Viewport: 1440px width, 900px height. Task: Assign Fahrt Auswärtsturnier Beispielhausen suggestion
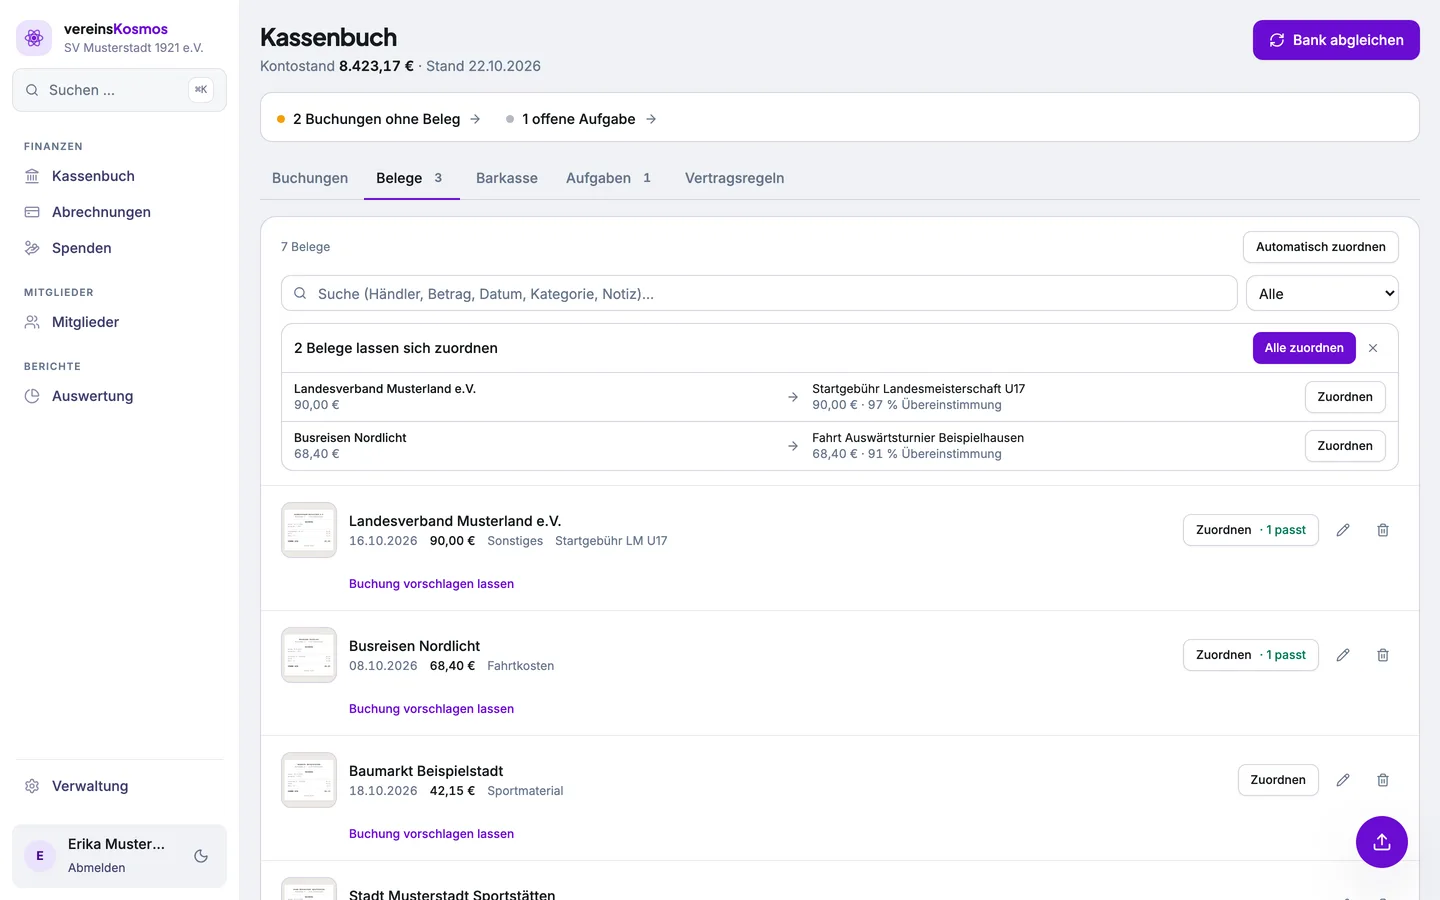pos(1345,446)
